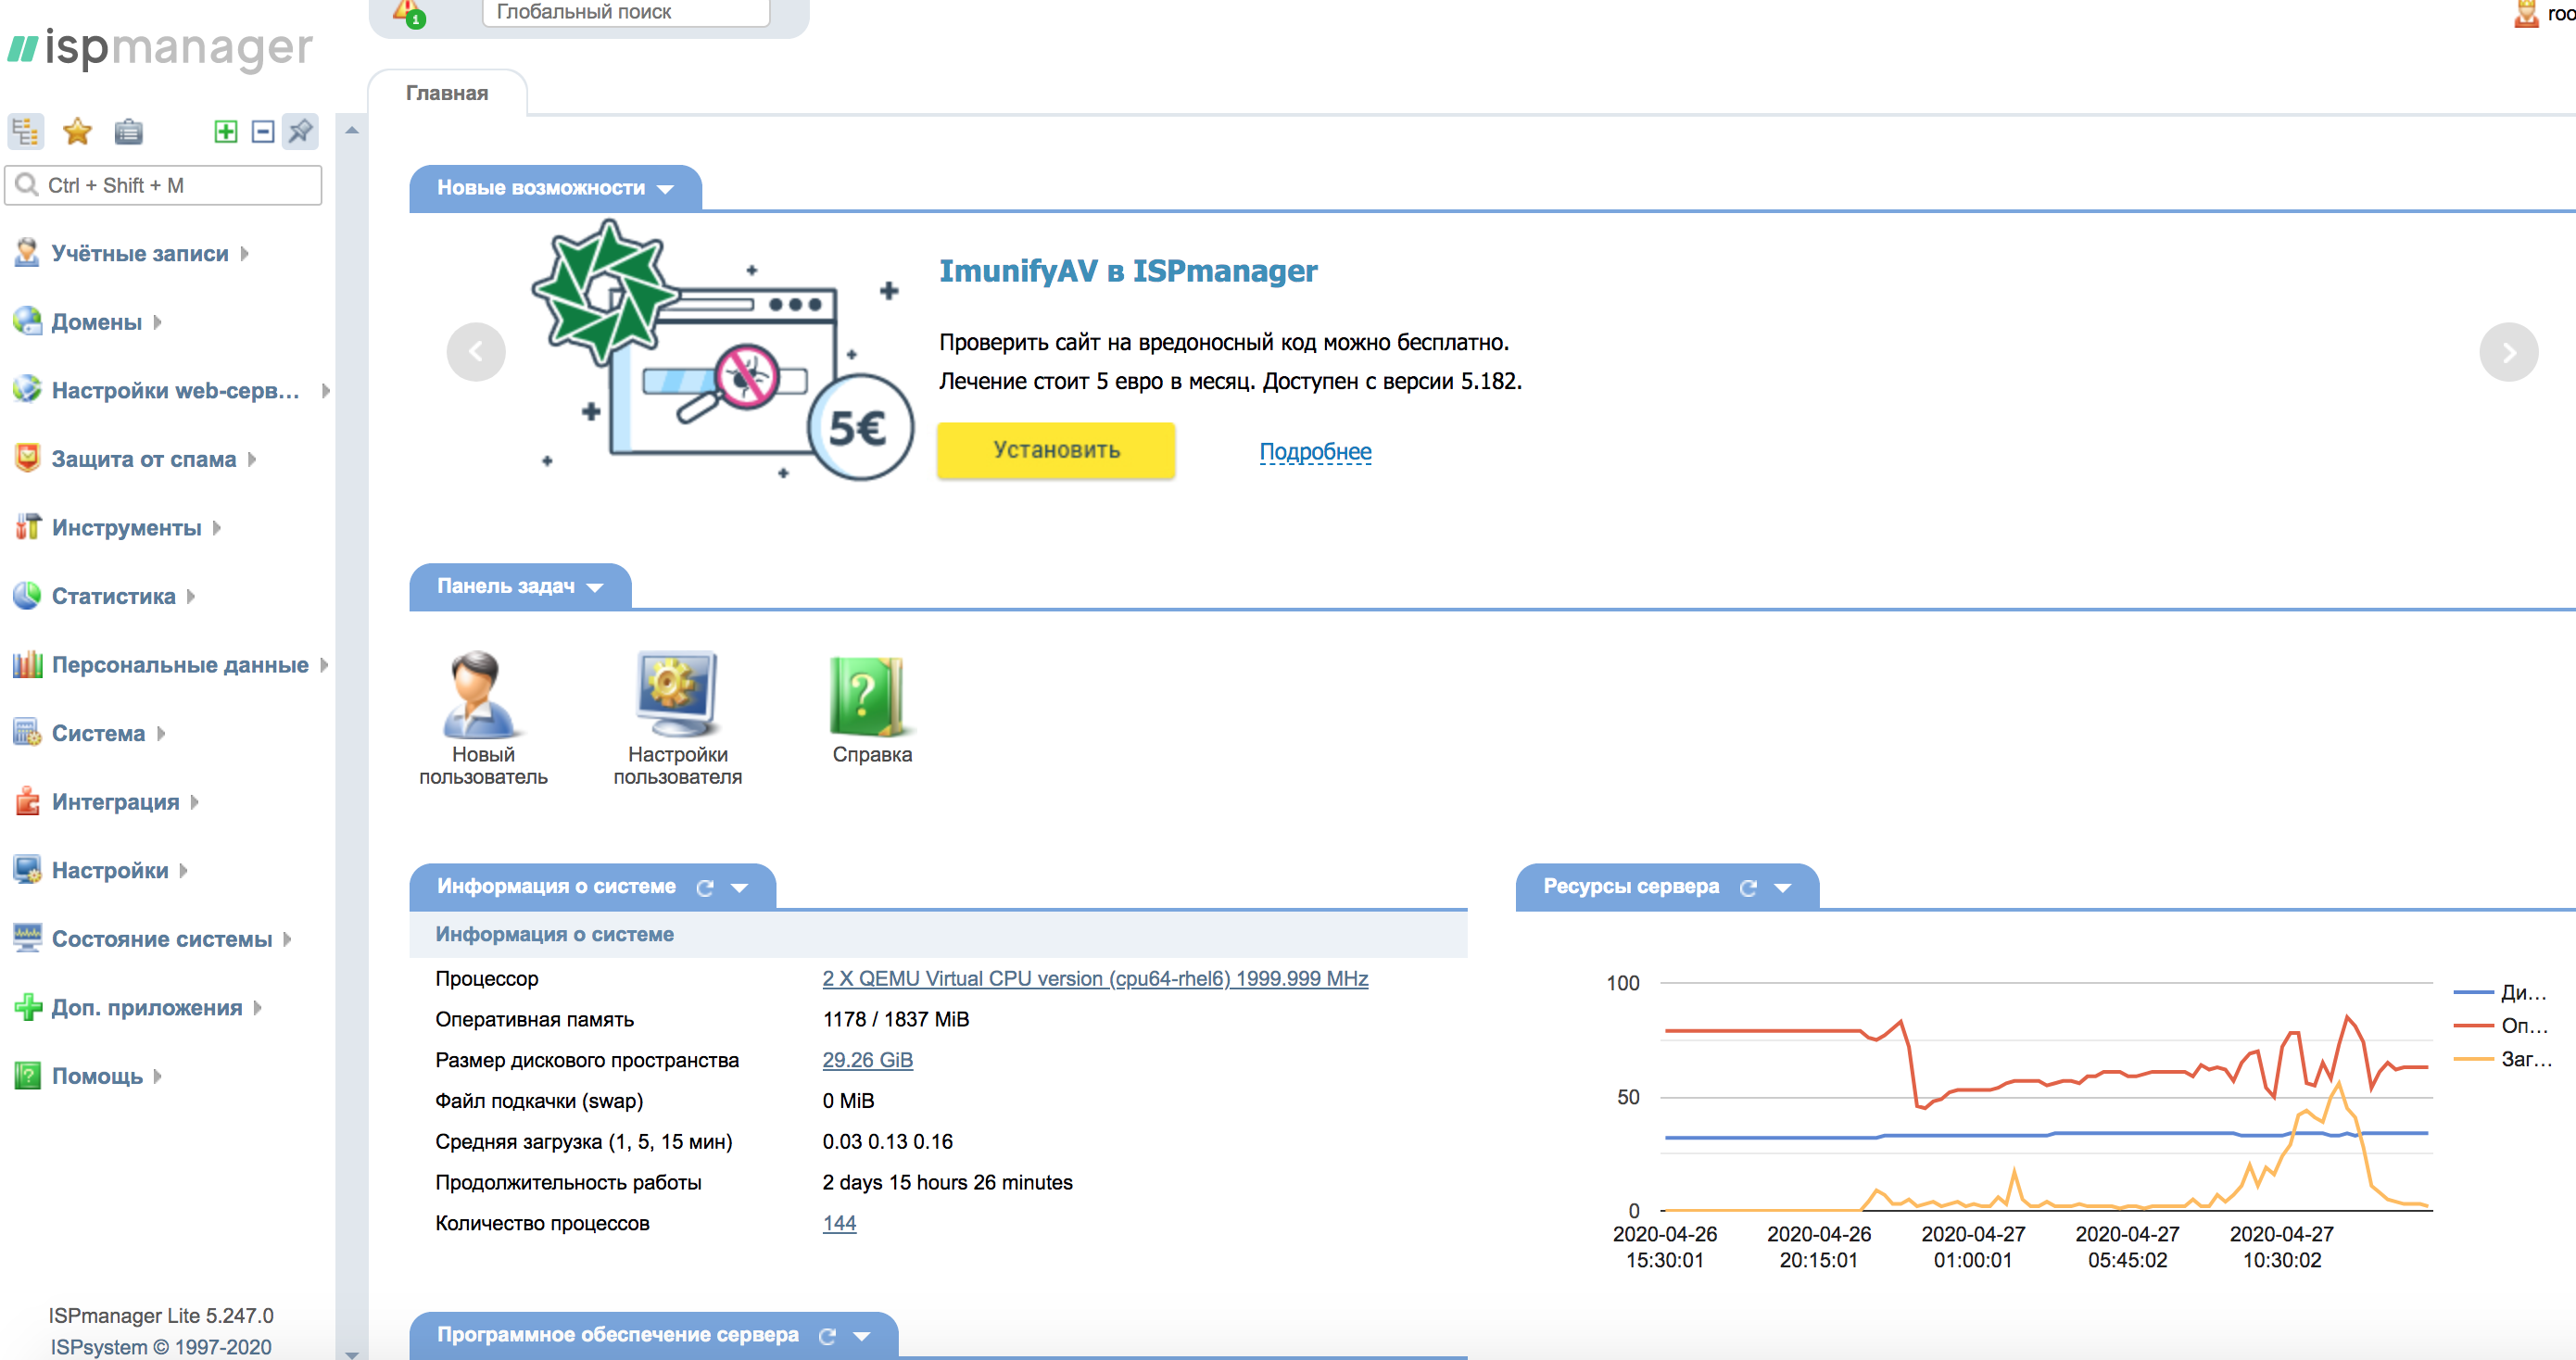Viewport: 2576px width, 1360px height.
Task: Expand the Учётные записи menu section
Action: click(140, 254)
